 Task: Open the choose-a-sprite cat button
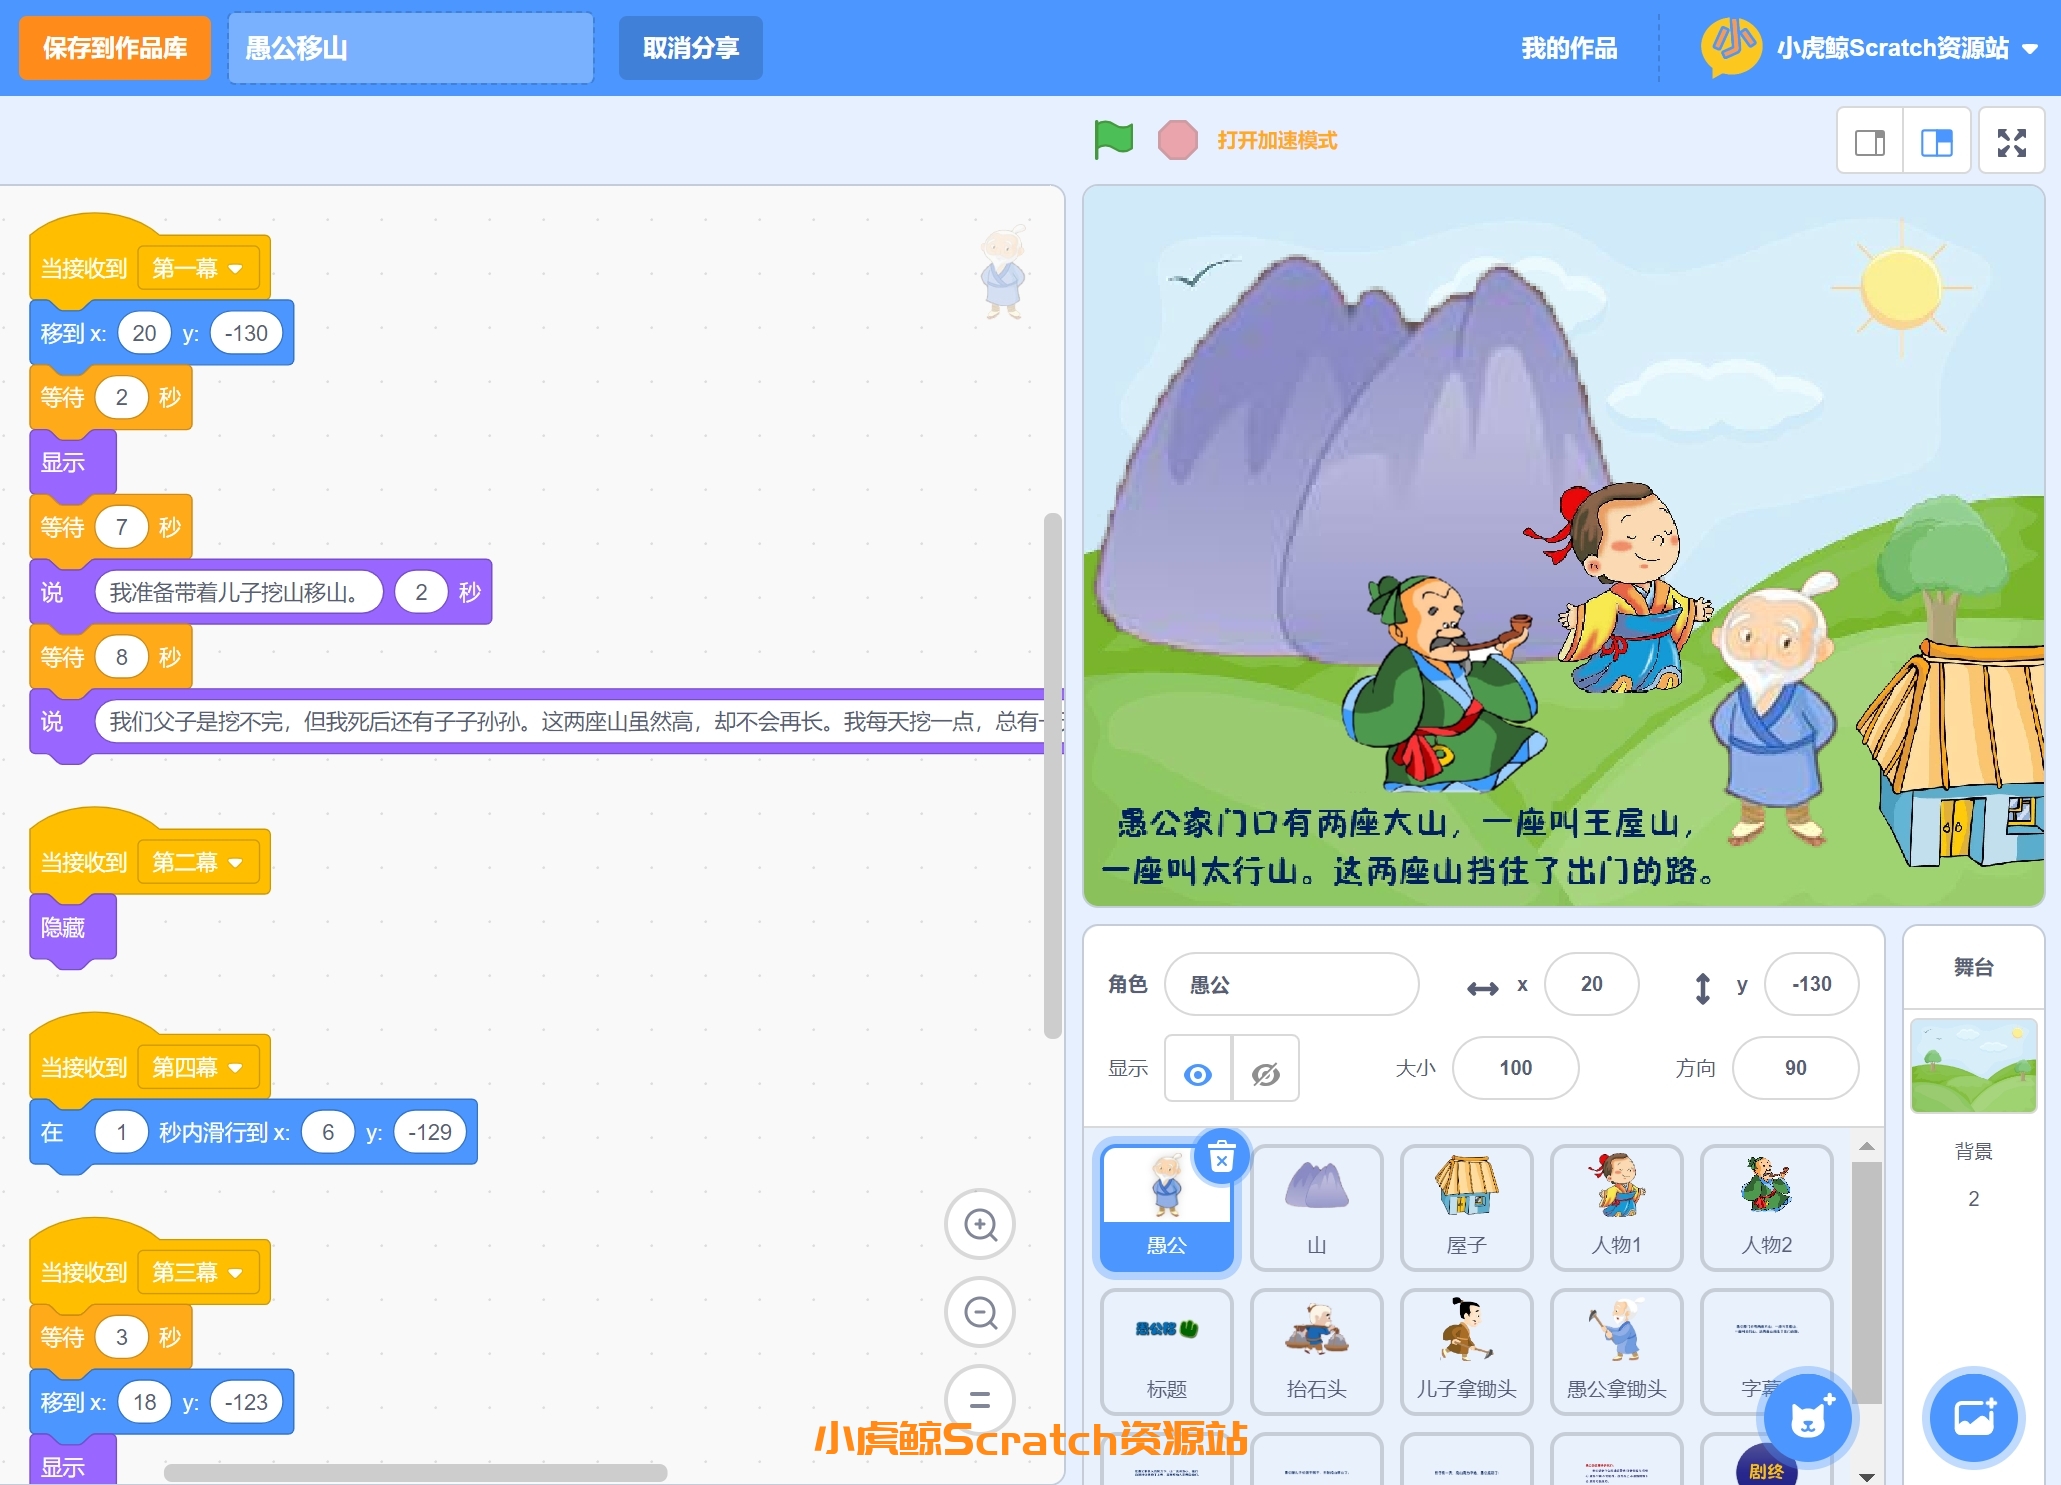click(x=1808, y=1418)
